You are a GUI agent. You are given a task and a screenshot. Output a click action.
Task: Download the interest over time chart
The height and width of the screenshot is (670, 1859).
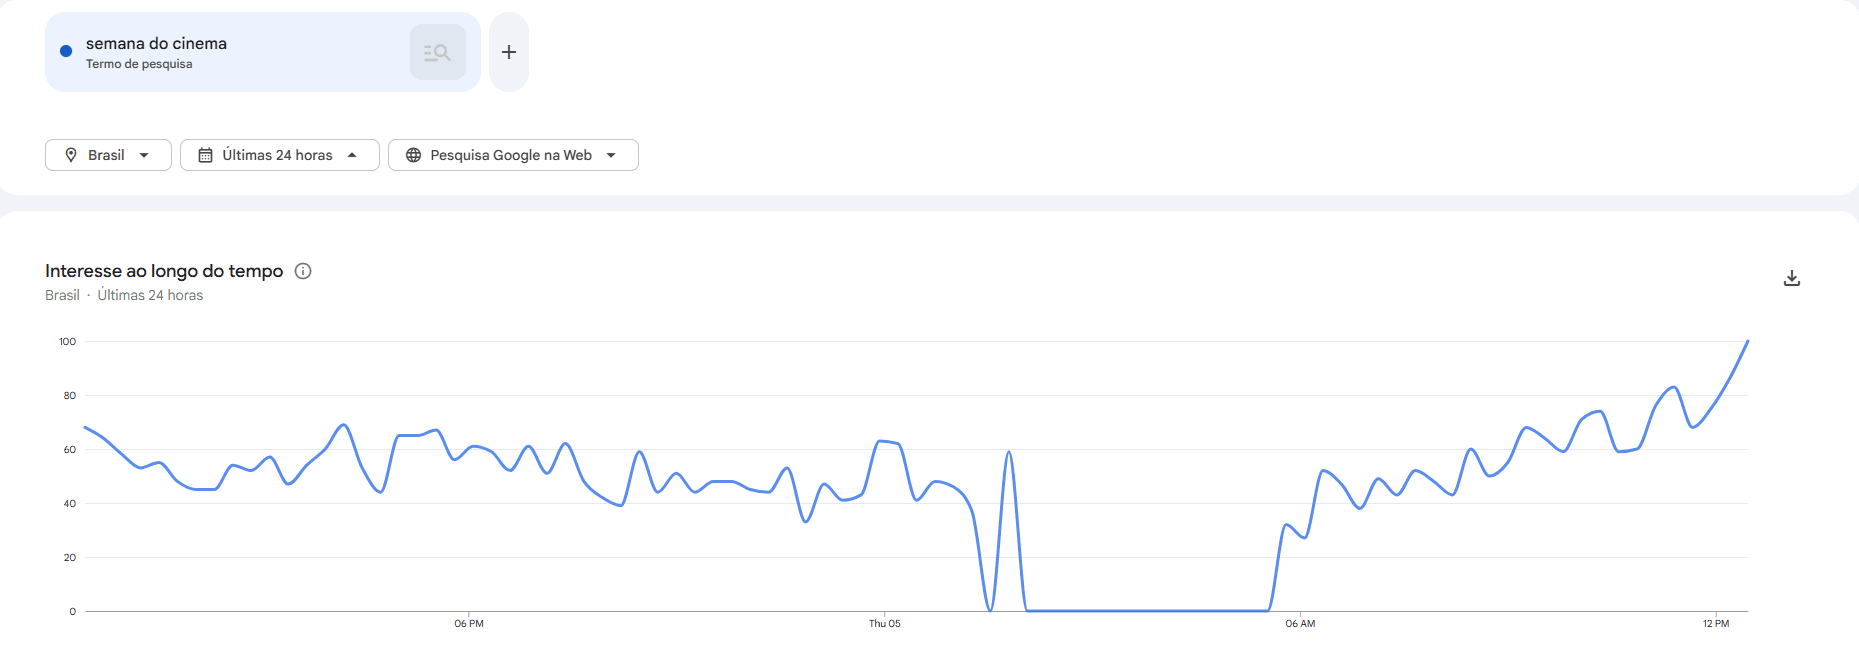[x=1792, y=278]
